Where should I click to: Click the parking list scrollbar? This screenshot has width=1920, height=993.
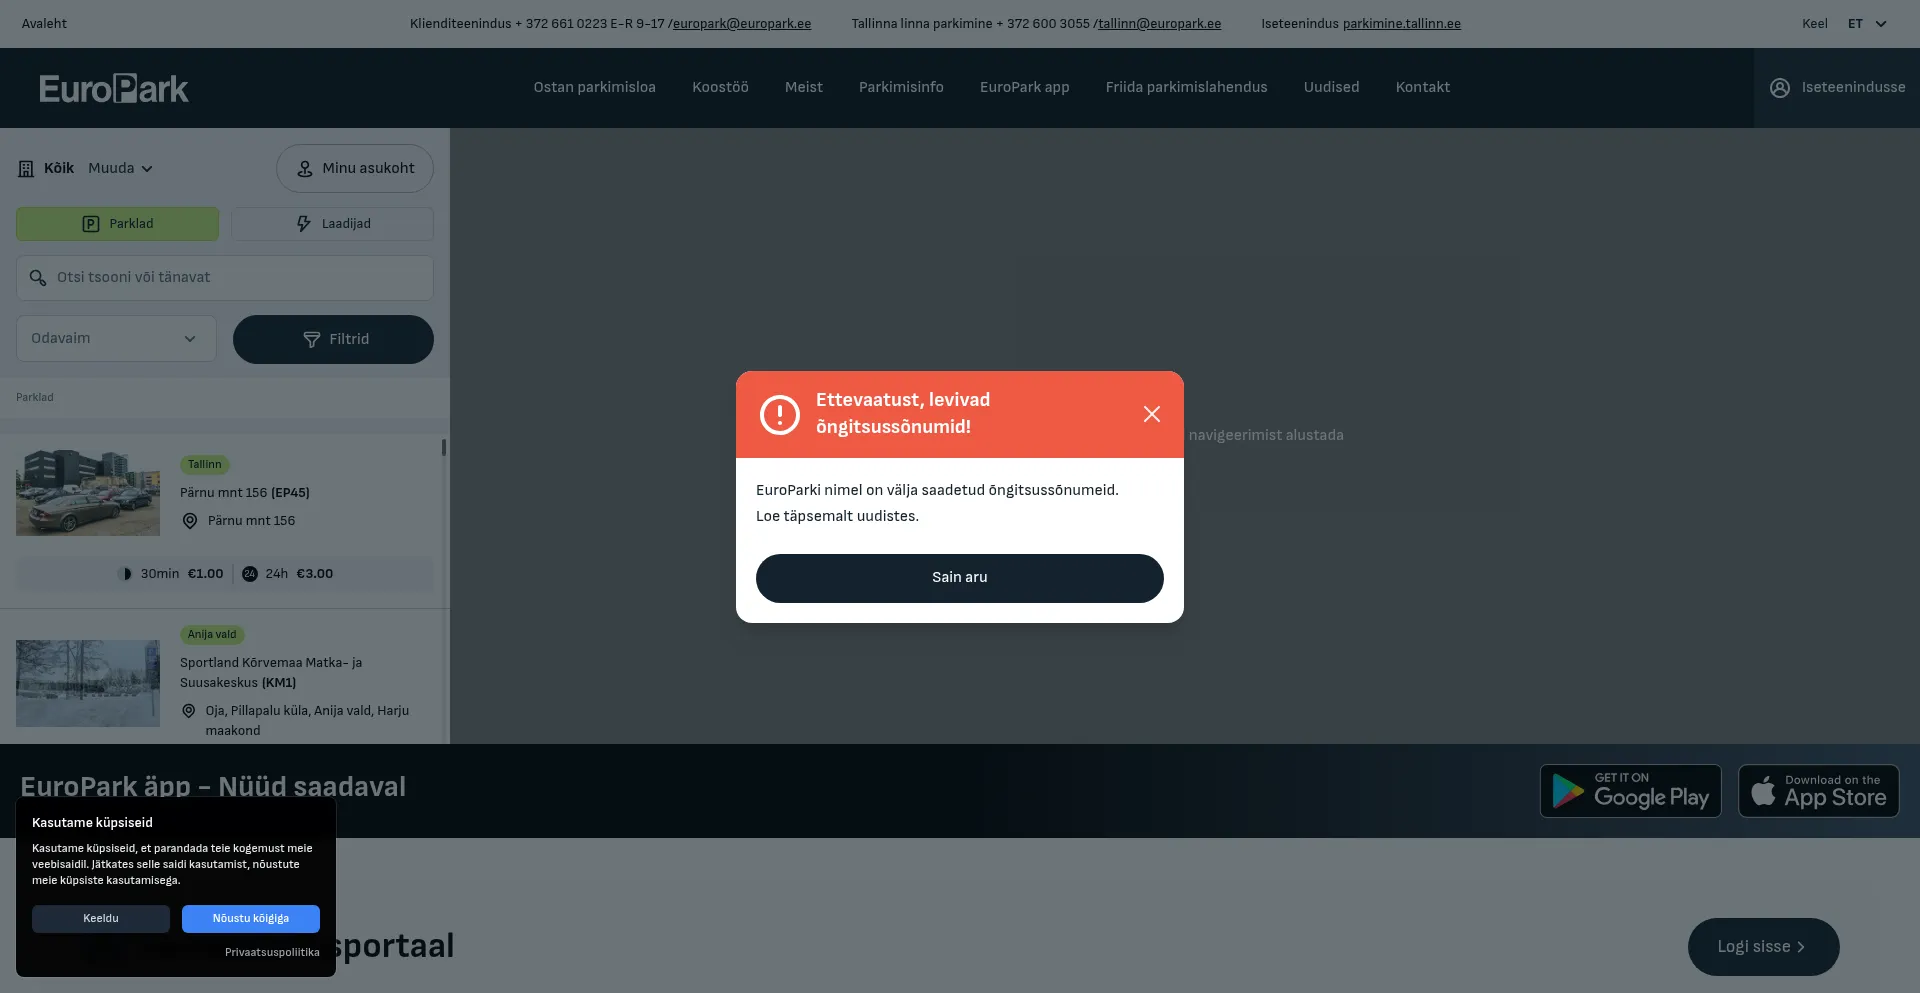(x=444, y=448)
